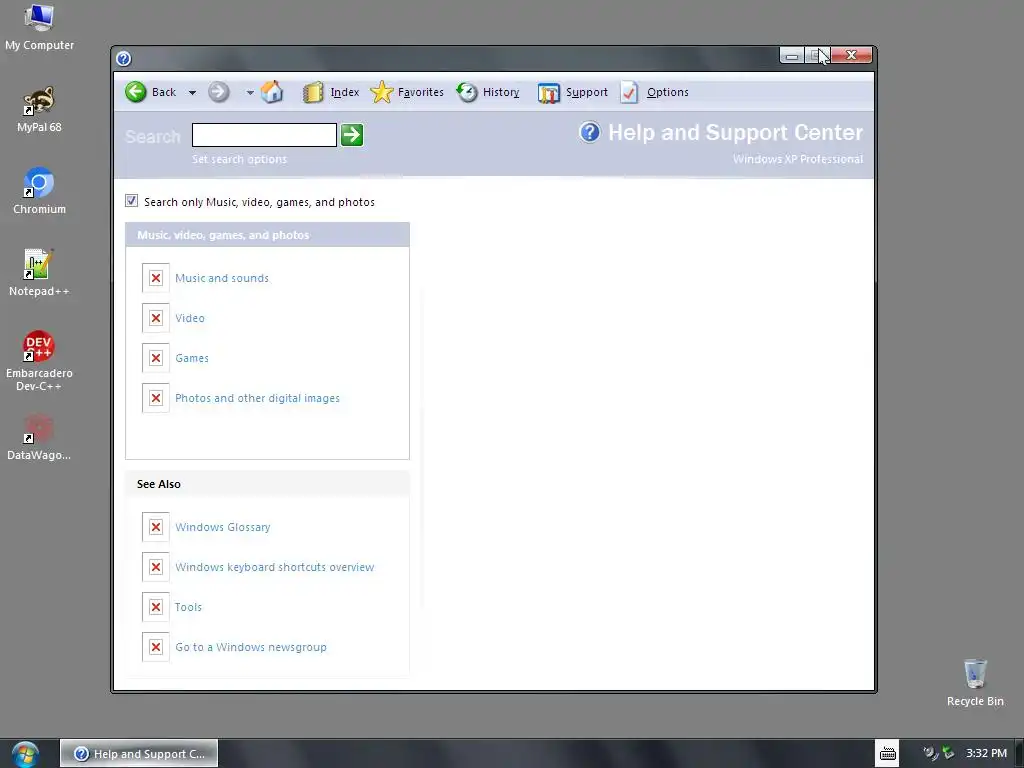Open the Video topic link
The width and height of the screenshot is (1024, 768).
tap(190, 318)
